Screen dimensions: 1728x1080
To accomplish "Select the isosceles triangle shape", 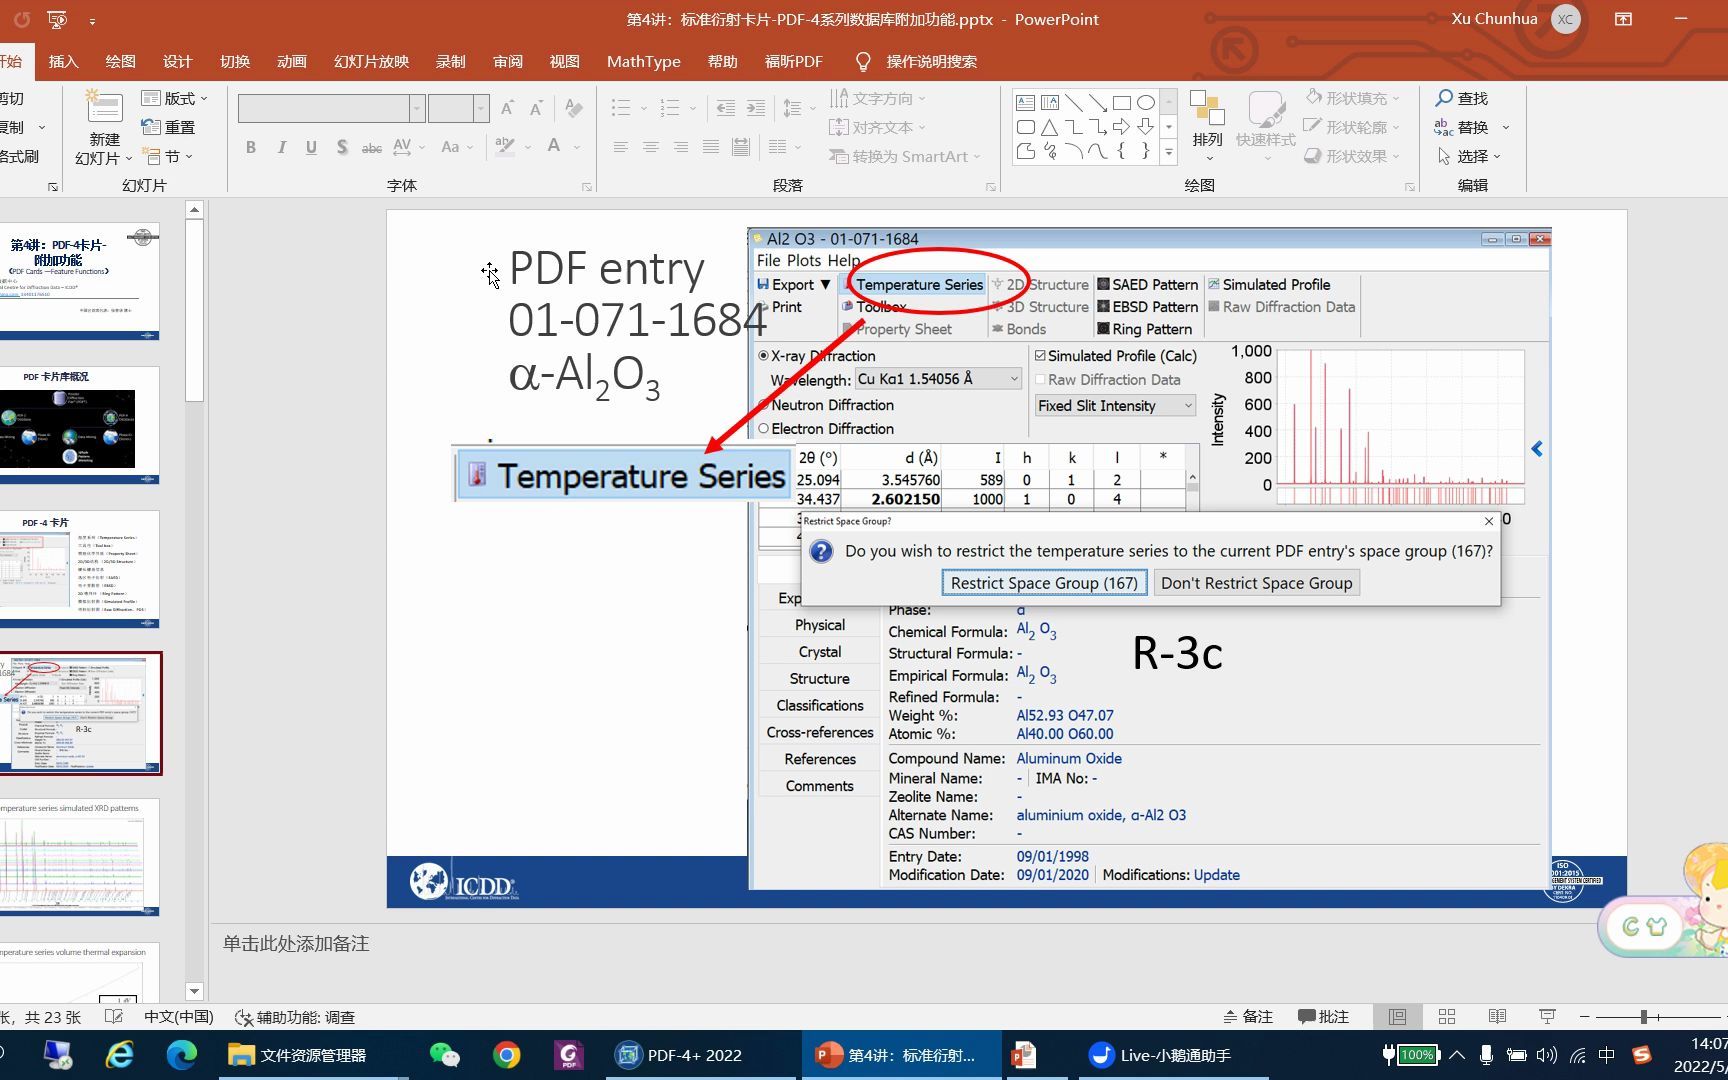I will point(1050,127).
